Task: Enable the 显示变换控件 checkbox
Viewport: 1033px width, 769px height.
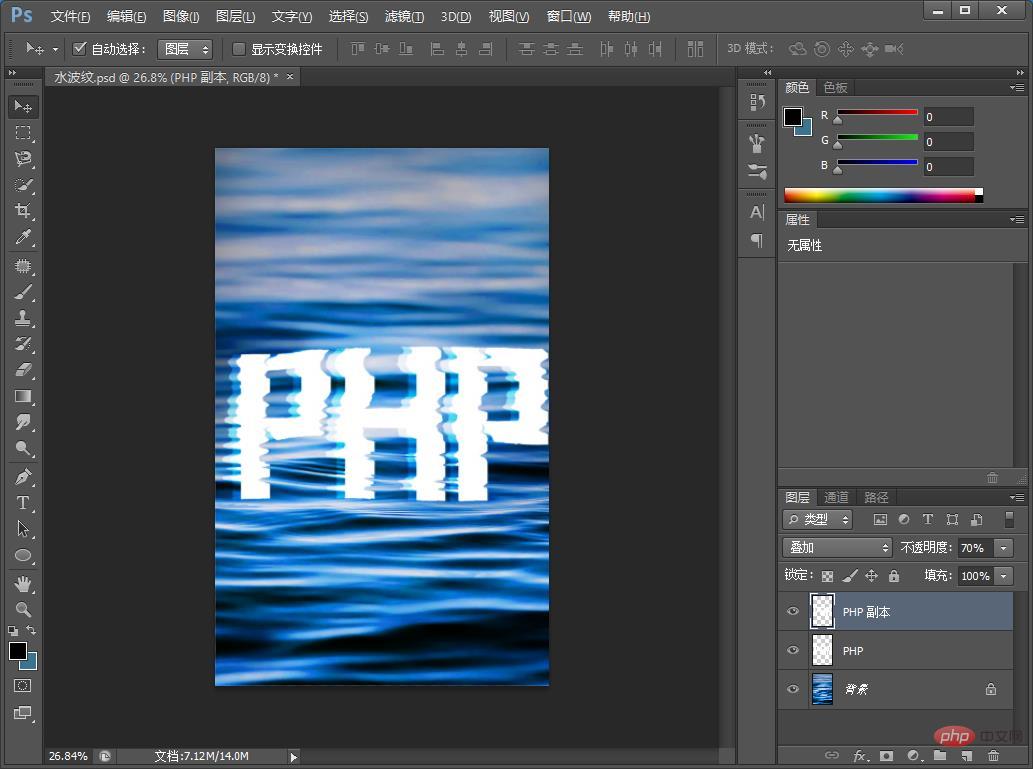Action: [x=239, y=49]
